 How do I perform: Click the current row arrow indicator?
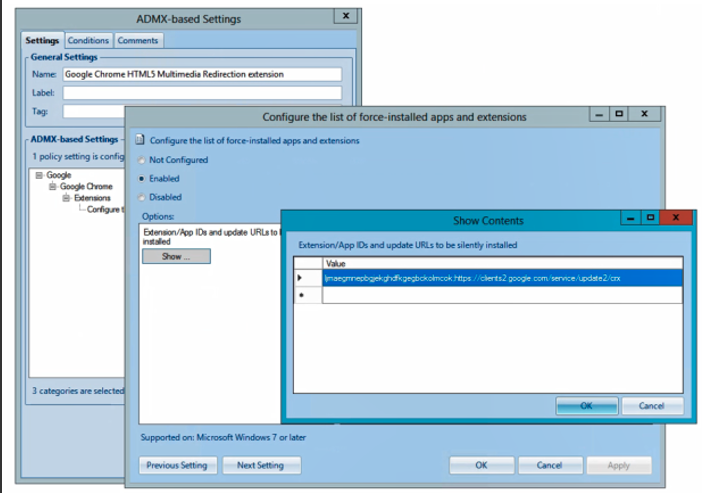click(300, 277)
